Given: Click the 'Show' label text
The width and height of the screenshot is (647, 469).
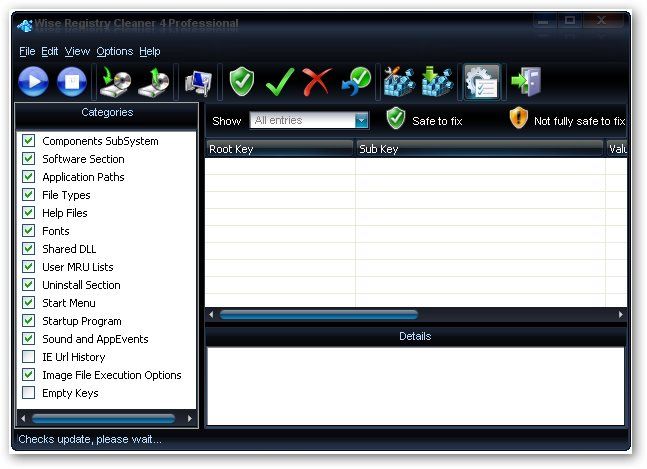Looking at the screenshot, I should (x=227, y=121).
